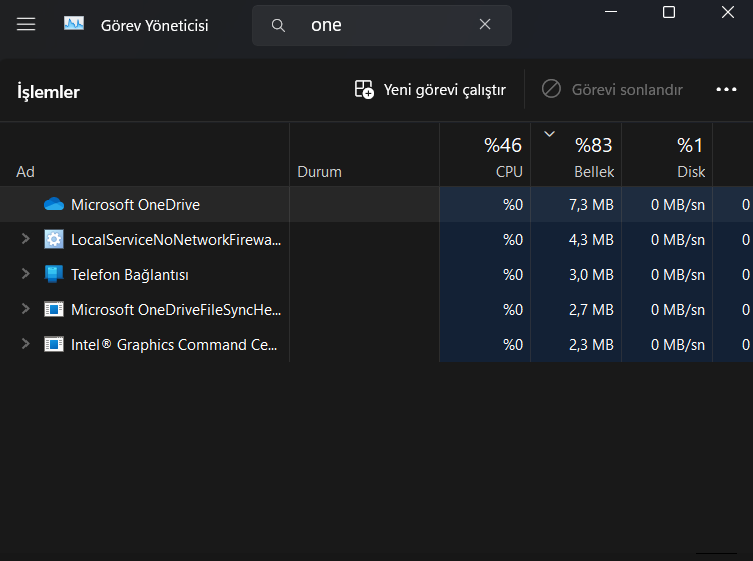Click Görevi sonlandır button

[612, 90]
